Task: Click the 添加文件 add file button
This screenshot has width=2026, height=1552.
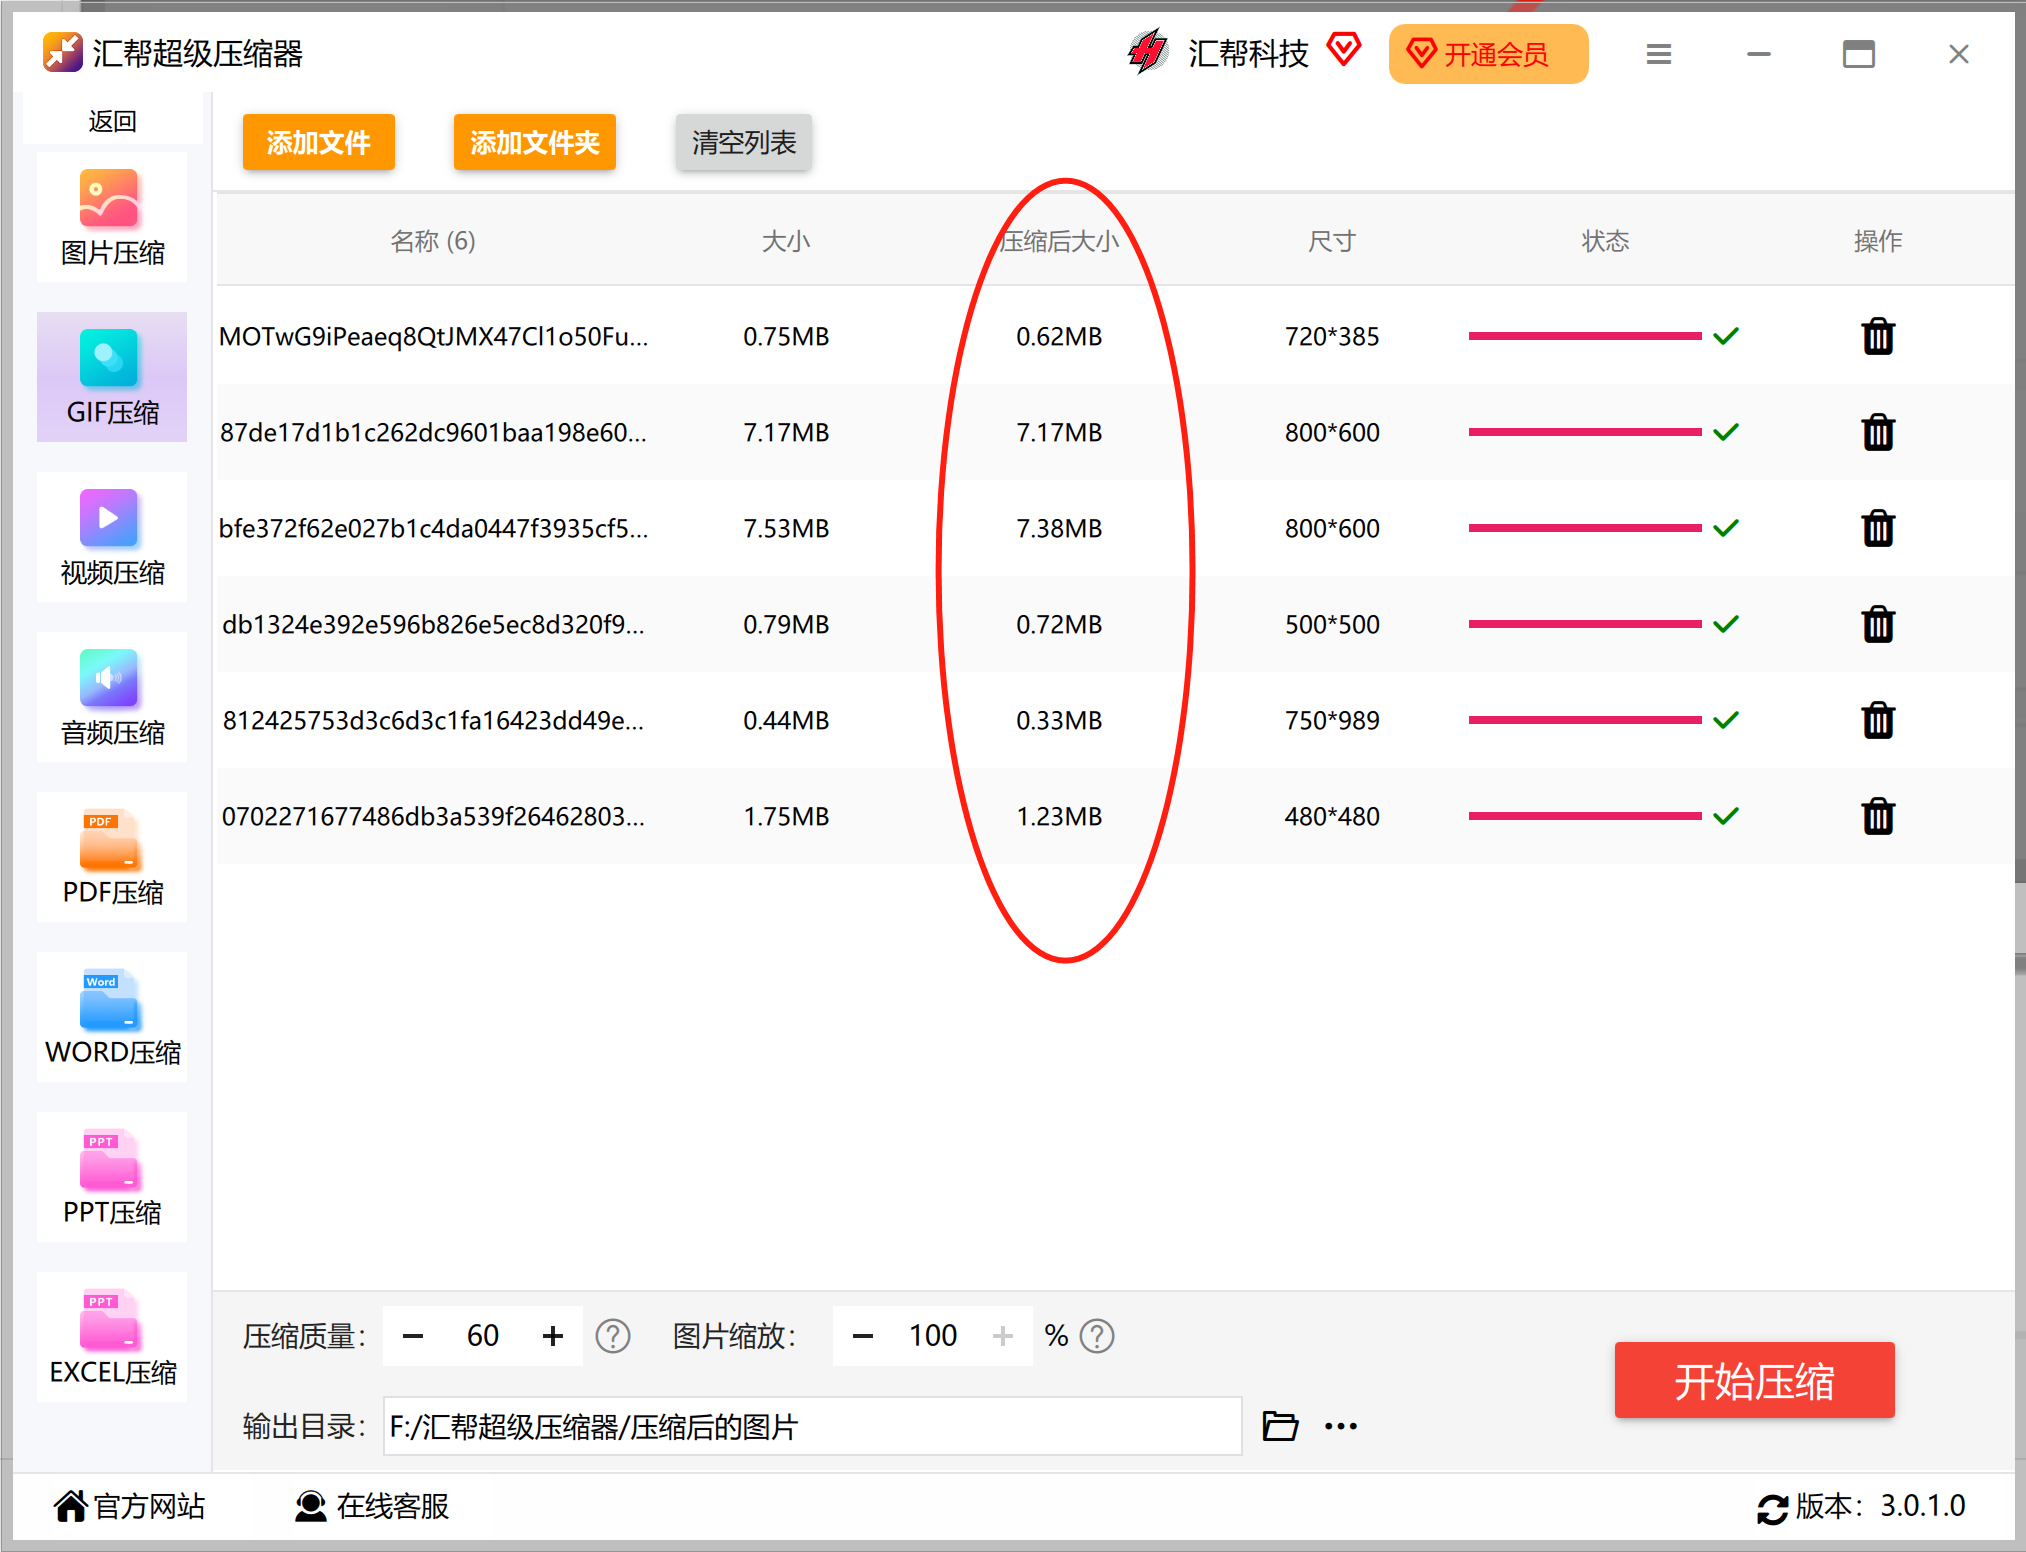Action: [x=319, y=142]
